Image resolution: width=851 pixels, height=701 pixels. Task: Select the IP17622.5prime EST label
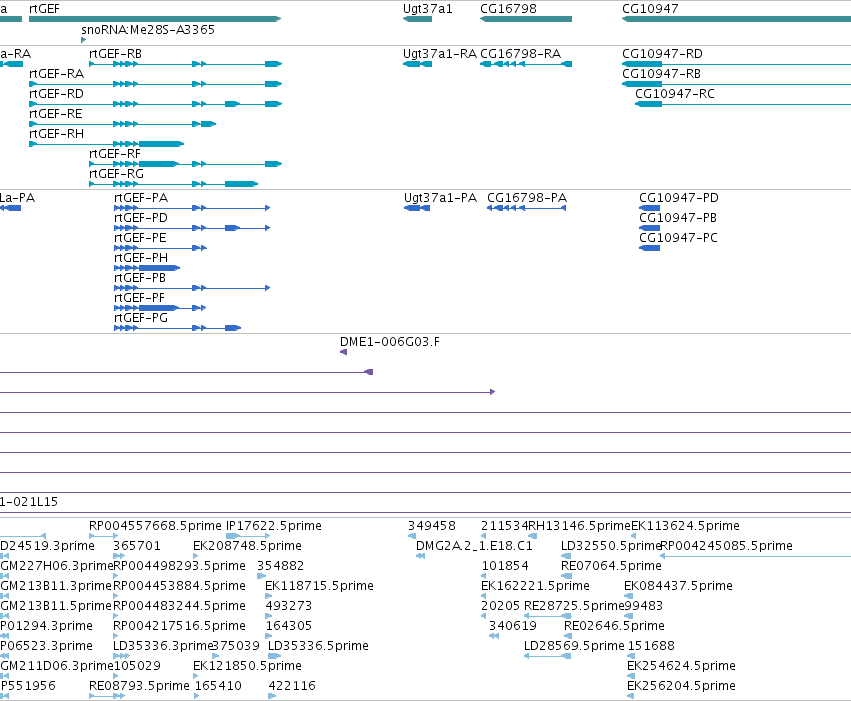(274, 526)
